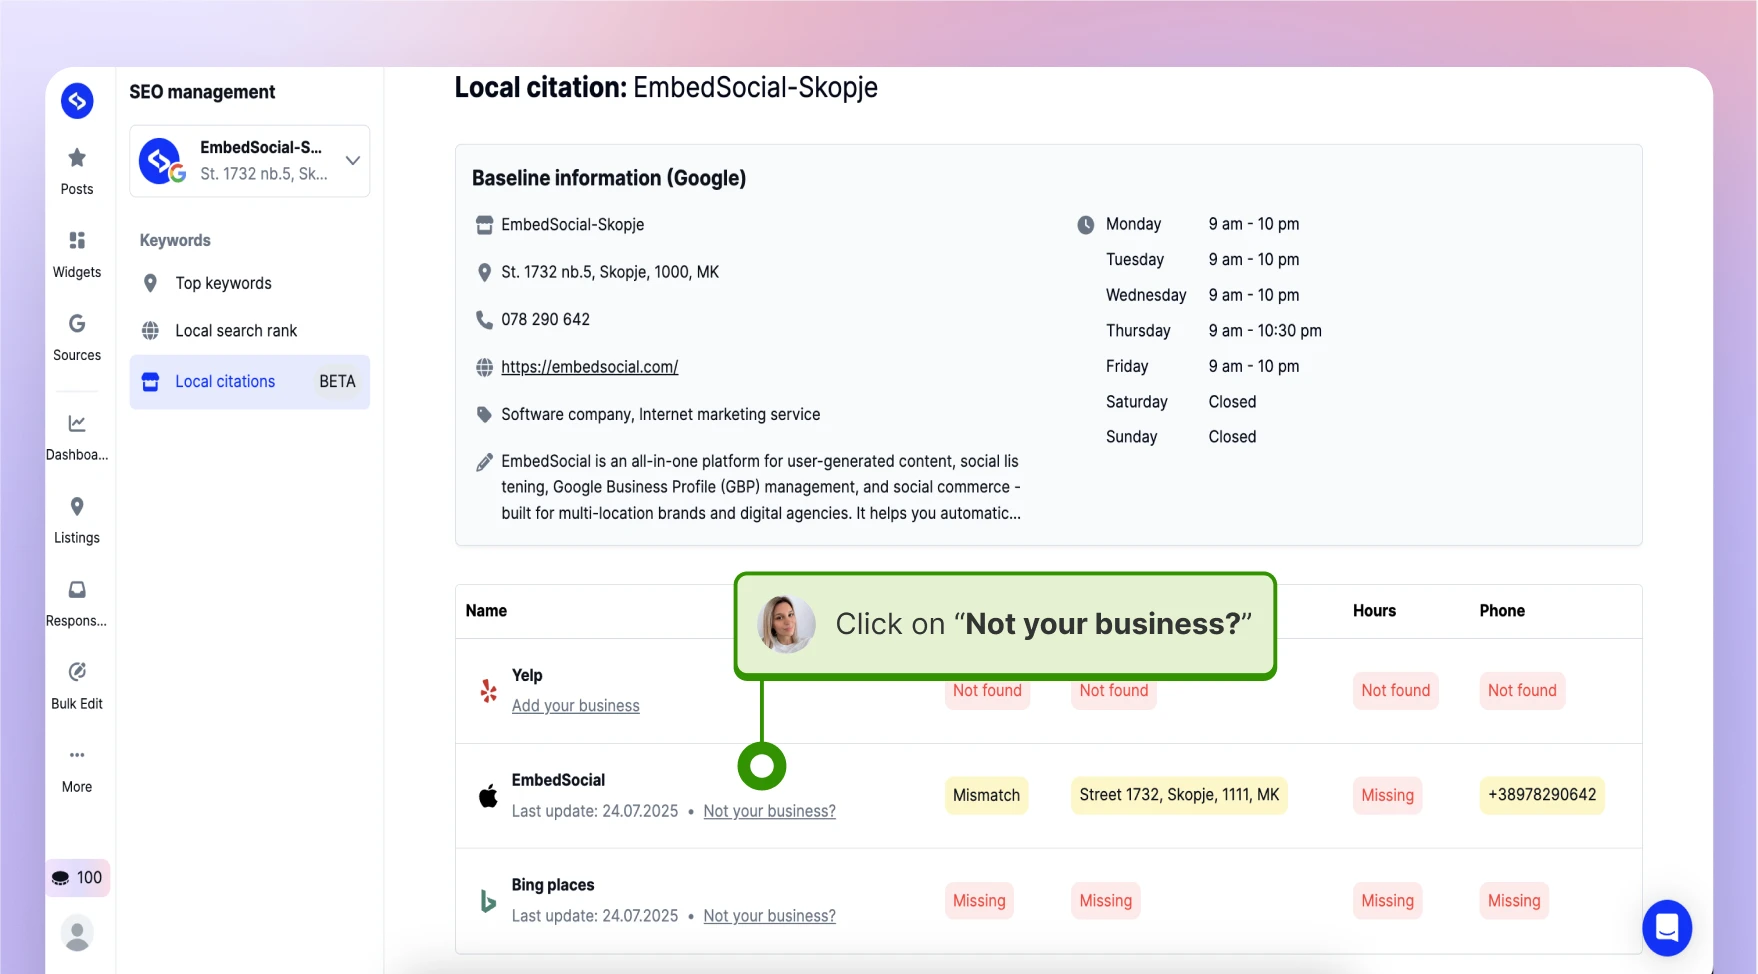Open the chat support bubble

[1667, 928]
